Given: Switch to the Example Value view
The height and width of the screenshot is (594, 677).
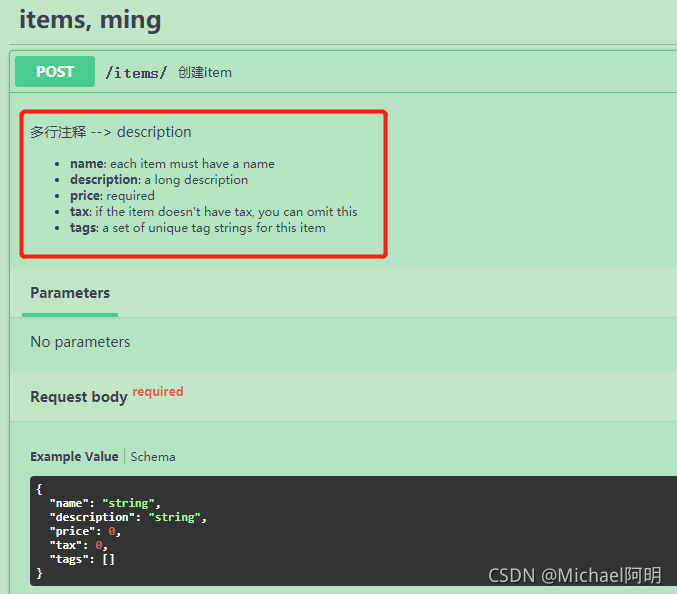Looking at the screenshot, I should coord(74,457).
